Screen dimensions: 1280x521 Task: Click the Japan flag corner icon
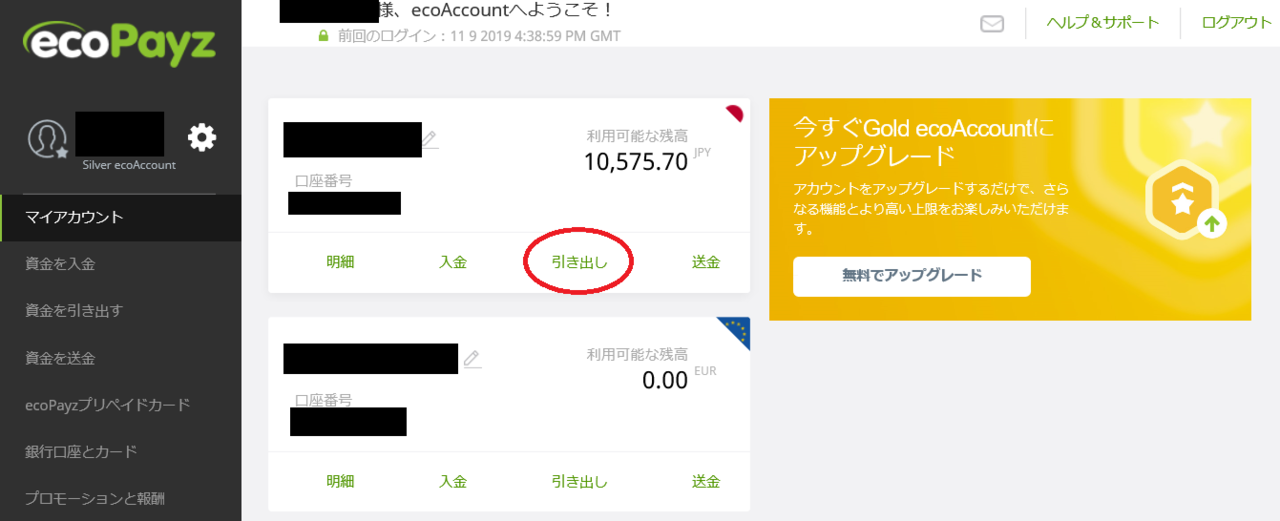click(737, 110)
